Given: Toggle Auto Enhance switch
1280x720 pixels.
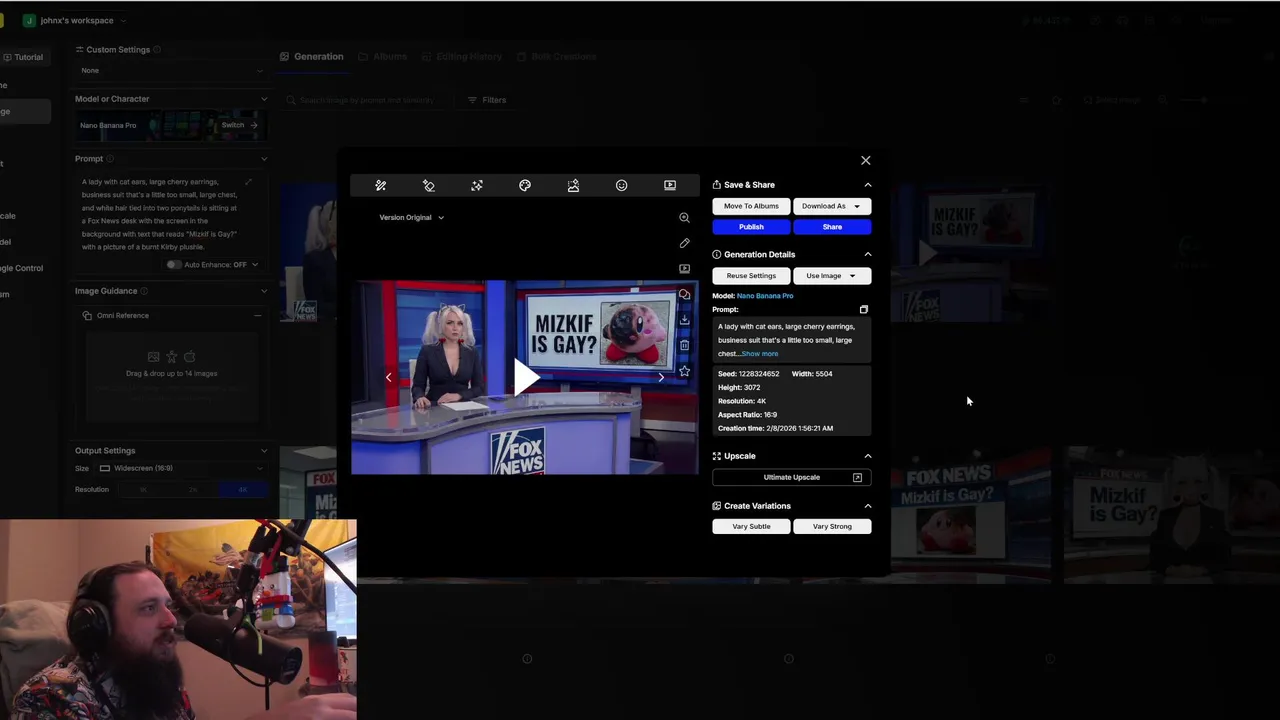Looking at the screenshot, I should (x=174, y=265).
